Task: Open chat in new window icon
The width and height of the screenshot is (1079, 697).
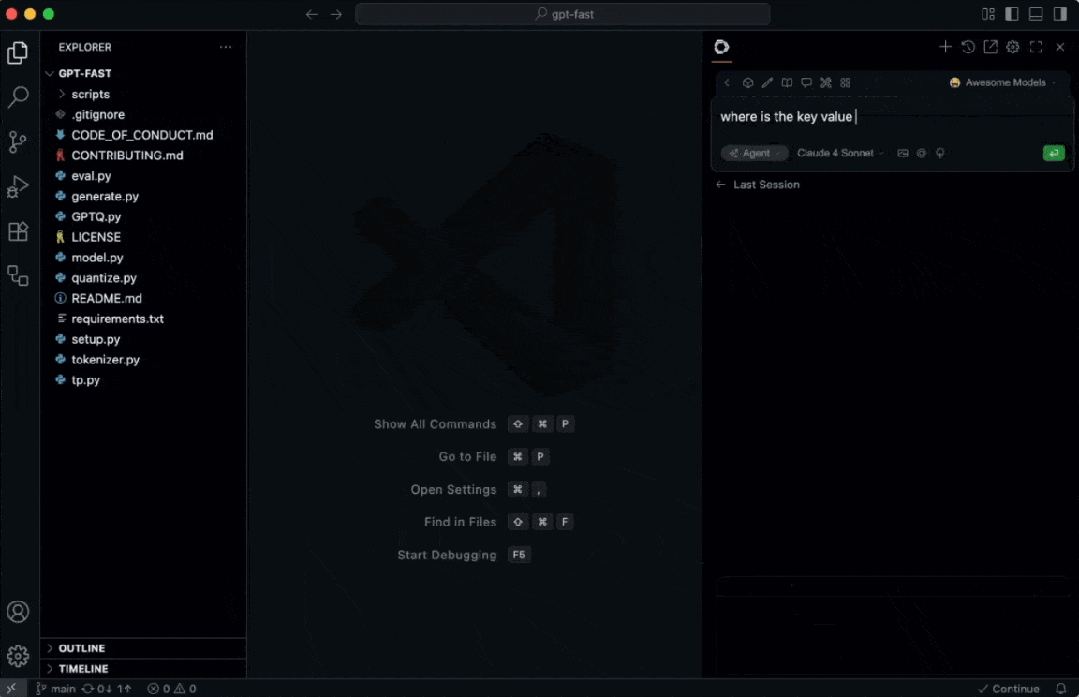Action: pos(990,47)
